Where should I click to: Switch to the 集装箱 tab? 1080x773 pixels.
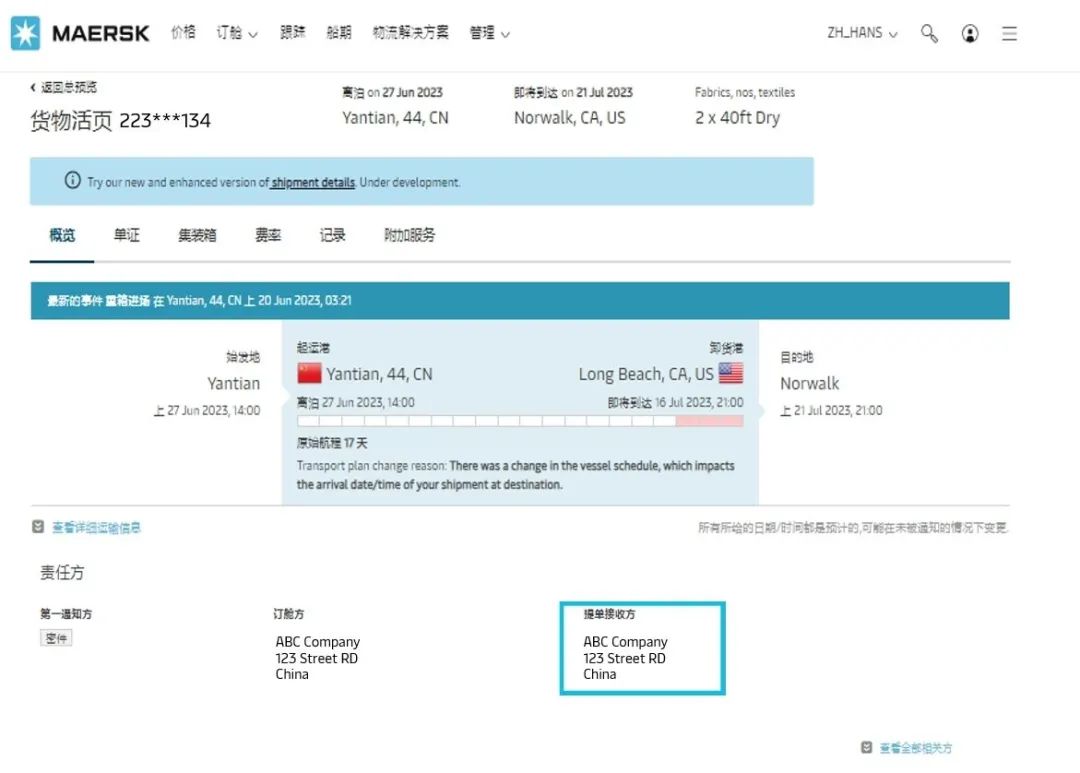click(197, 235)
